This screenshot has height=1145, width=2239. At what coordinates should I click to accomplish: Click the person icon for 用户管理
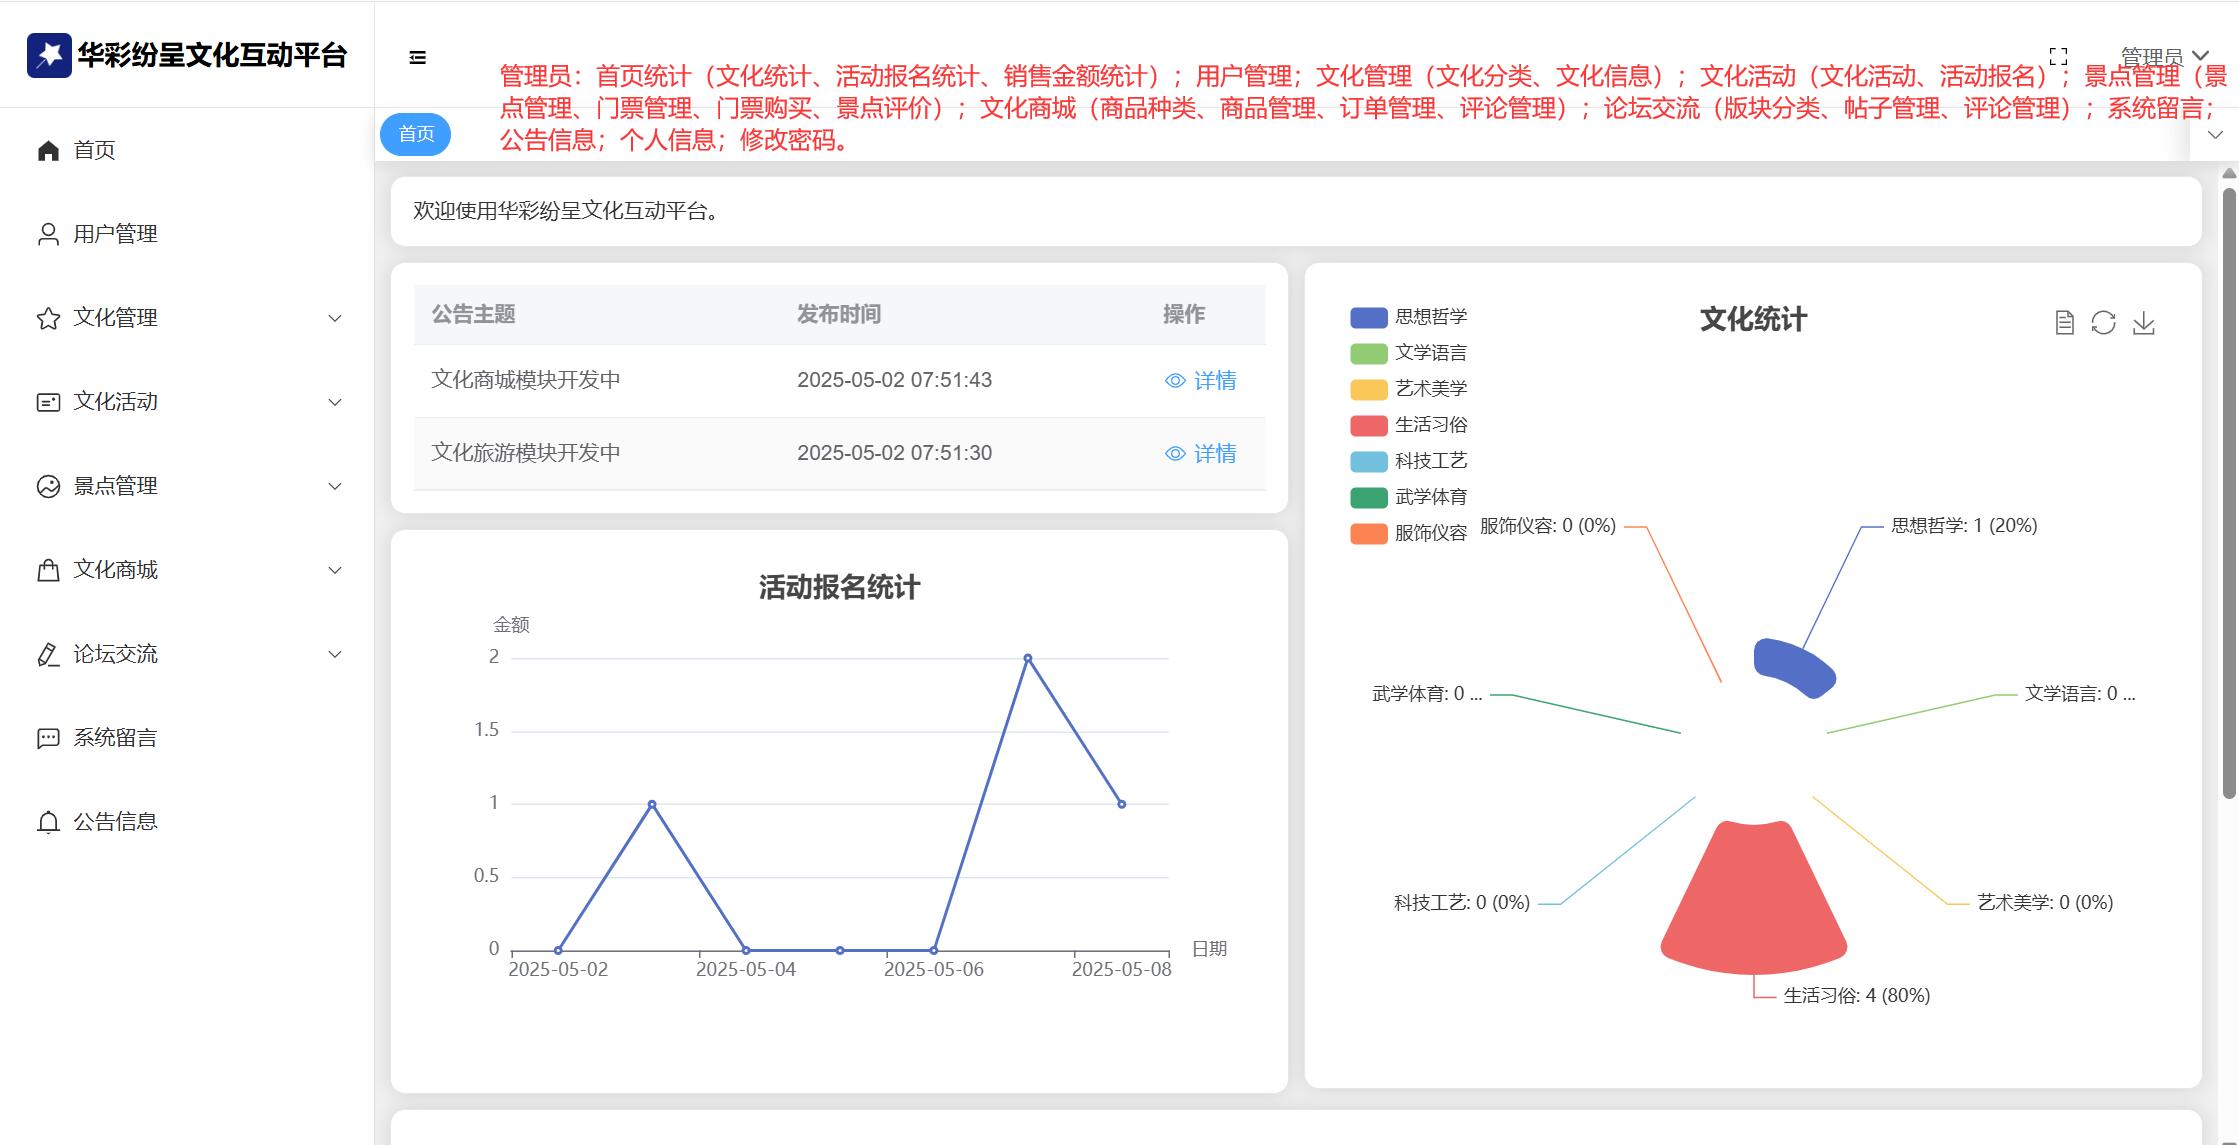point(48,234)
